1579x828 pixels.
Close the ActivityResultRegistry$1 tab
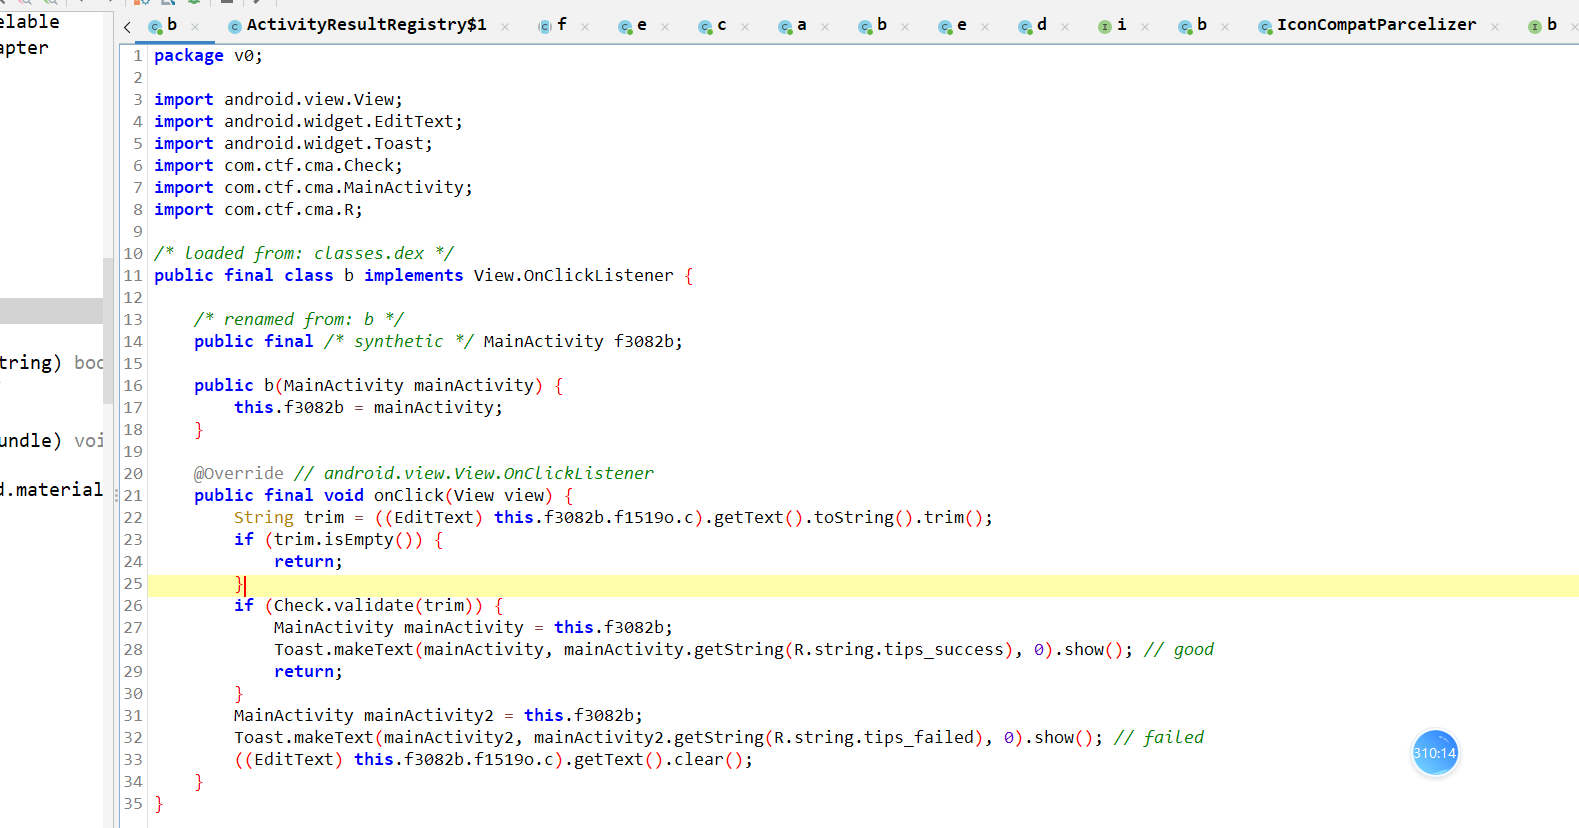505,27
